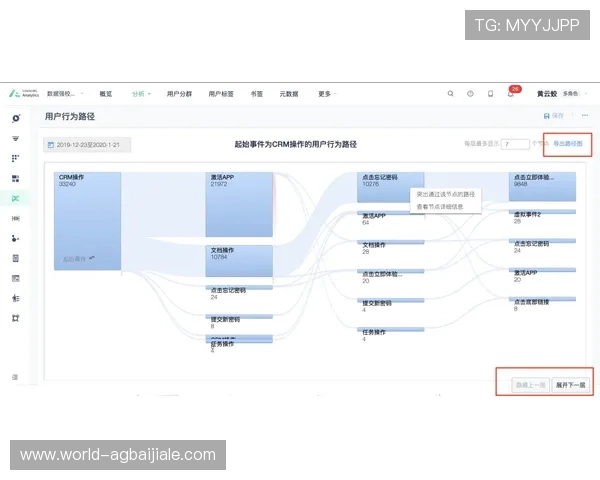Click the 展开下一层 button

[570, 385]
